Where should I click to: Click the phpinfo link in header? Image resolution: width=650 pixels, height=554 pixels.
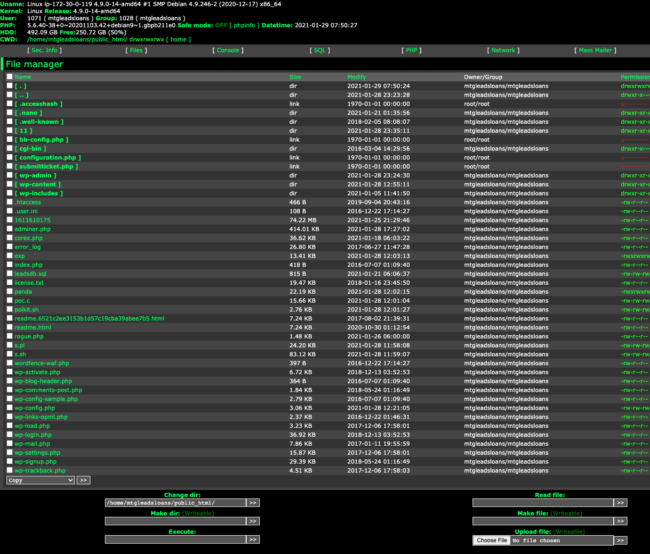click(x=244, y=25)
